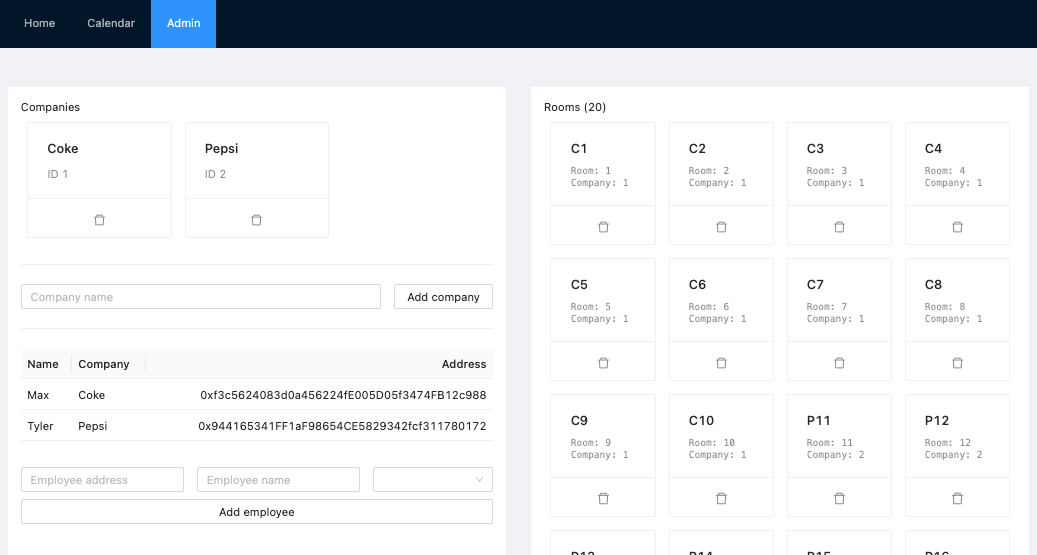Delete the Coke company via trash icon
This screenshot has width=1037, height=555.
[99, 220]
